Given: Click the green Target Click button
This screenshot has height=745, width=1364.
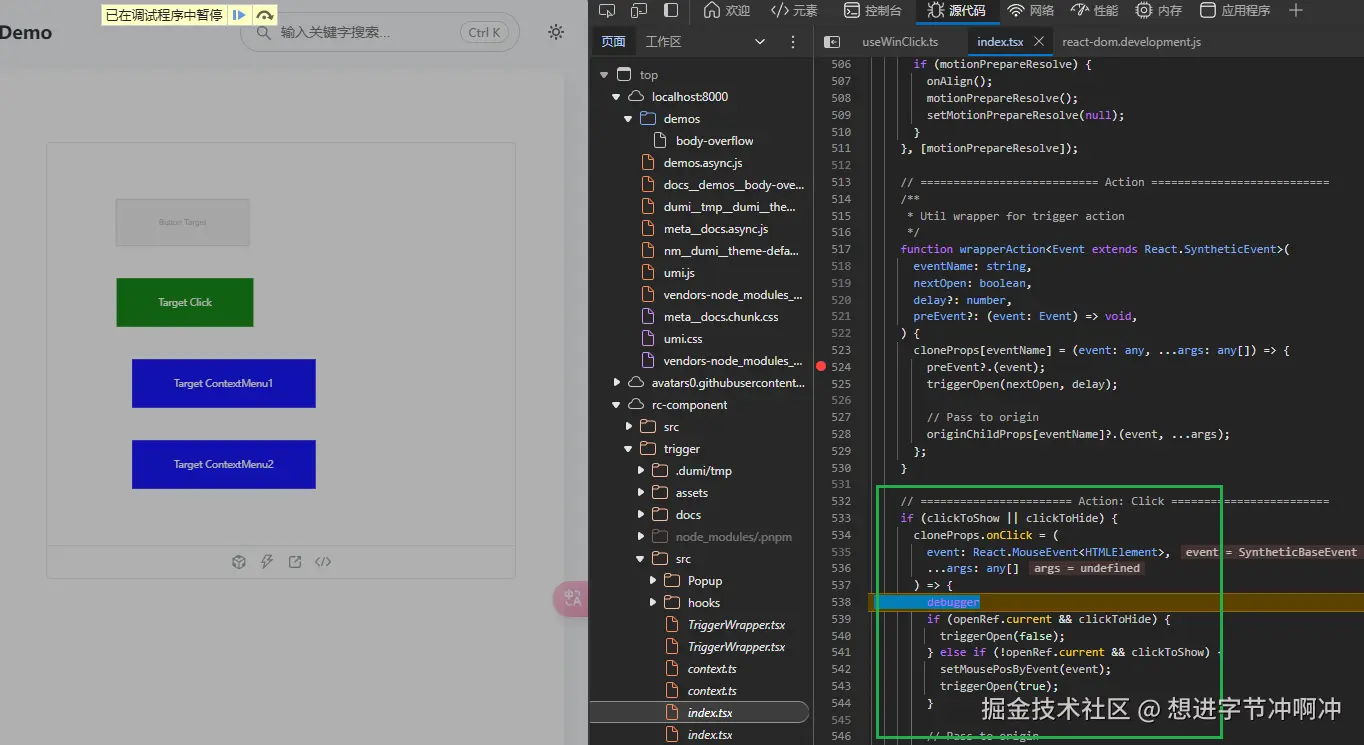Looking at the screenshot, I should (185, 302).
